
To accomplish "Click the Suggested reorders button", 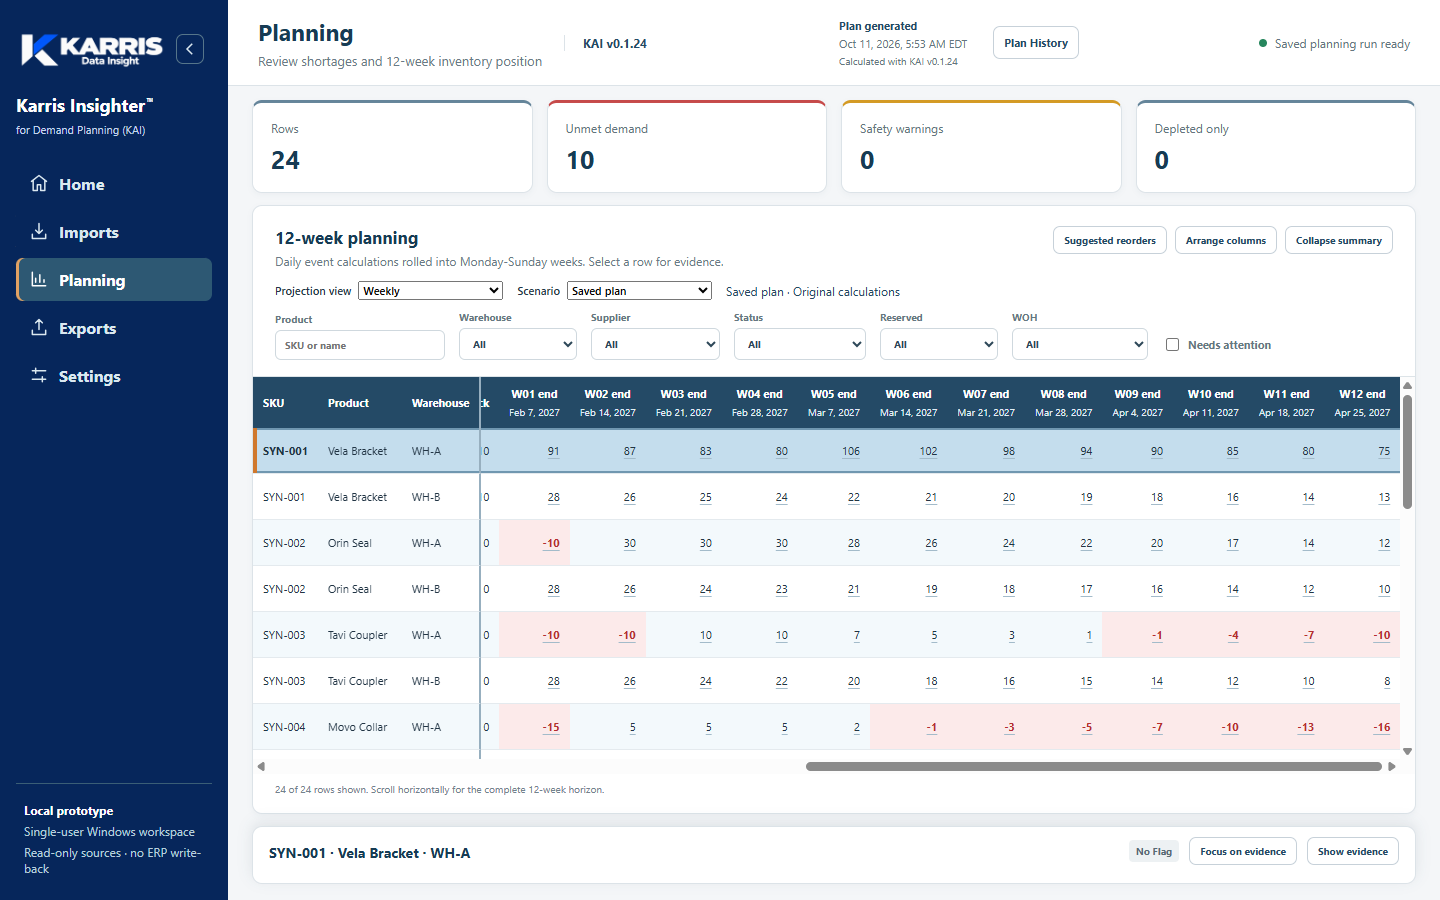I will coord(1110,240).
